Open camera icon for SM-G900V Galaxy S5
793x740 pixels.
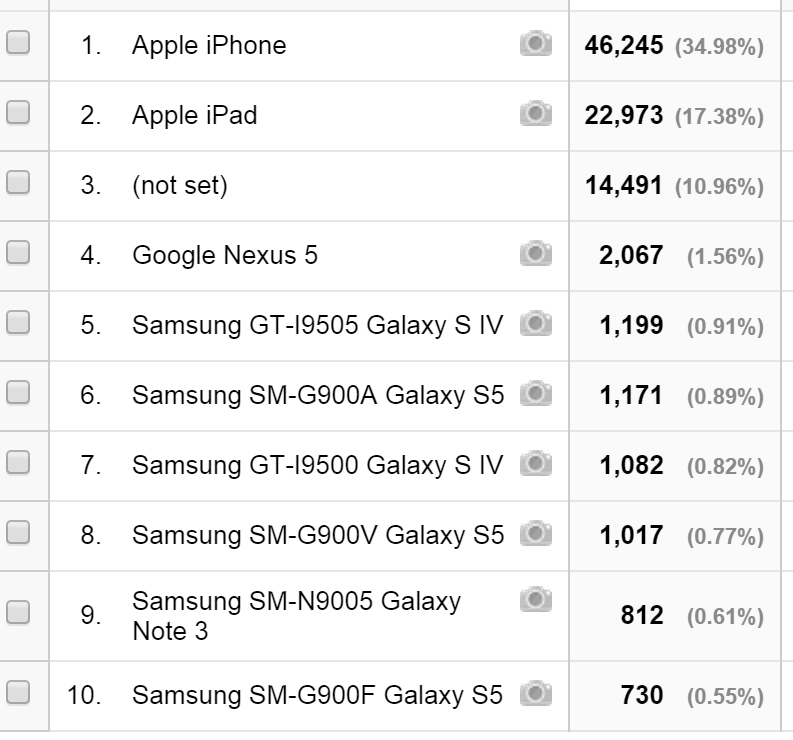pyautogui.click(x=536, y=533)
